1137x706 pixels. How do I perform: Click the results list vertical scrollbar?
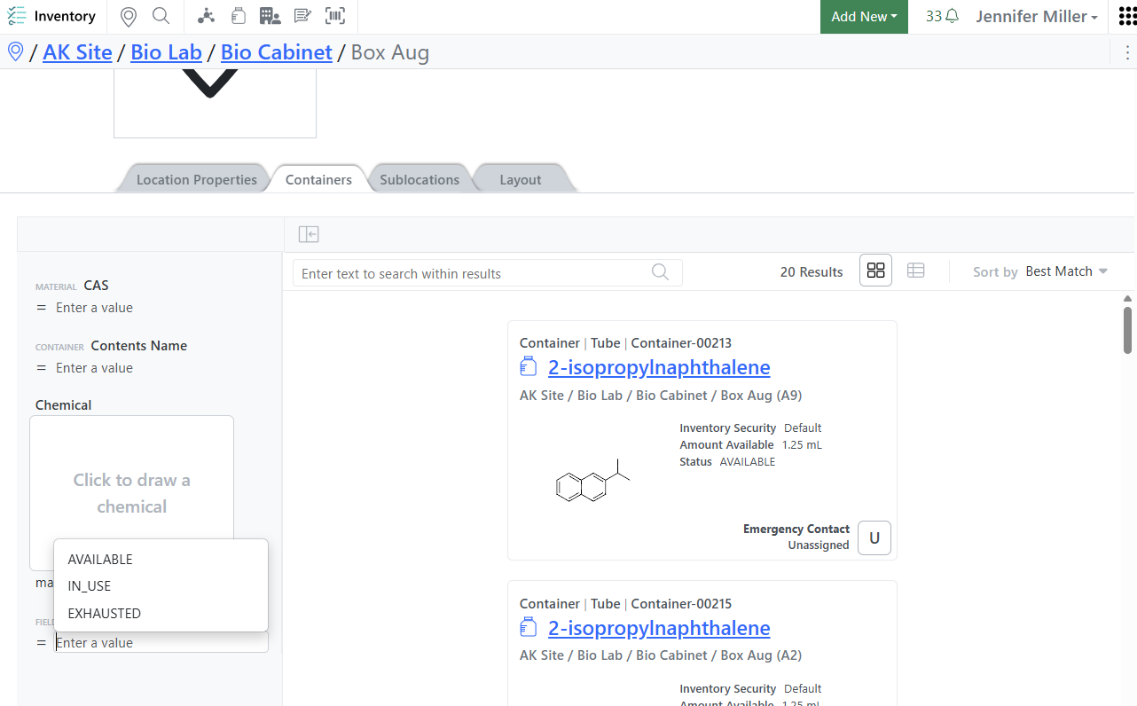click(x=1127, y=330)
